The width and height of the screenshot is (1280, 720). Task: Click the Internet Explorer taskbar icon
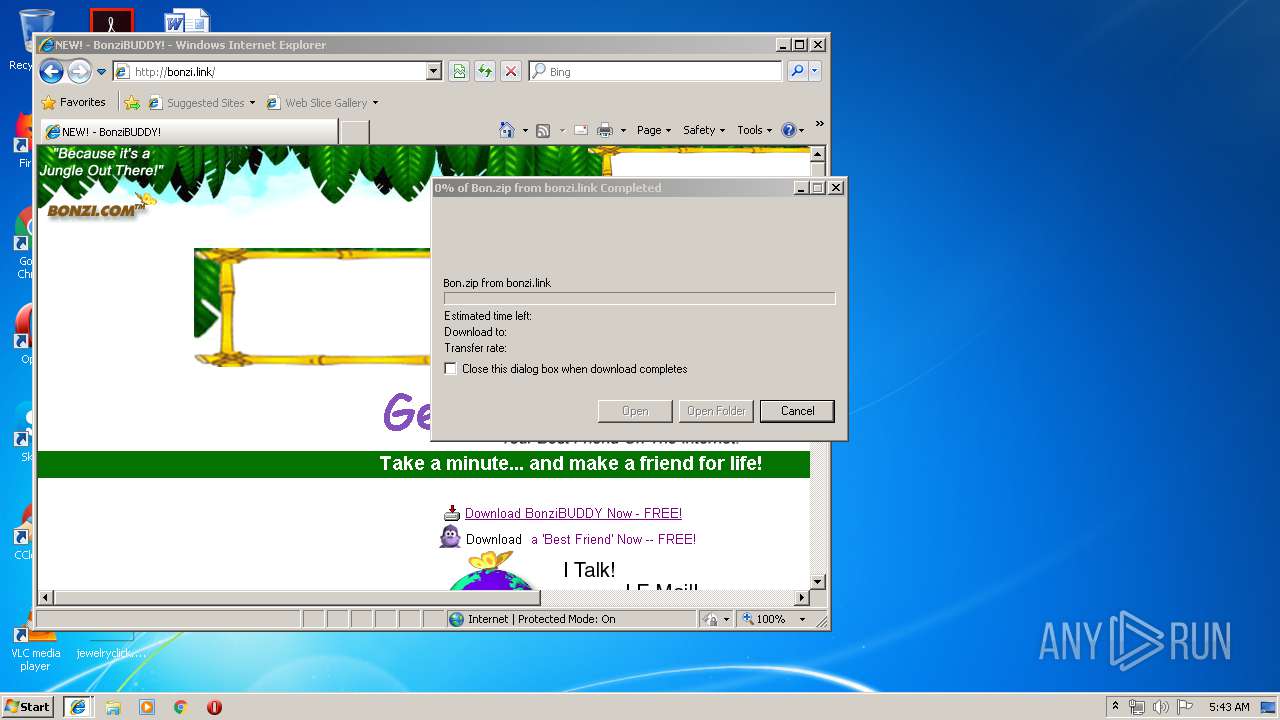pos(77,707)
